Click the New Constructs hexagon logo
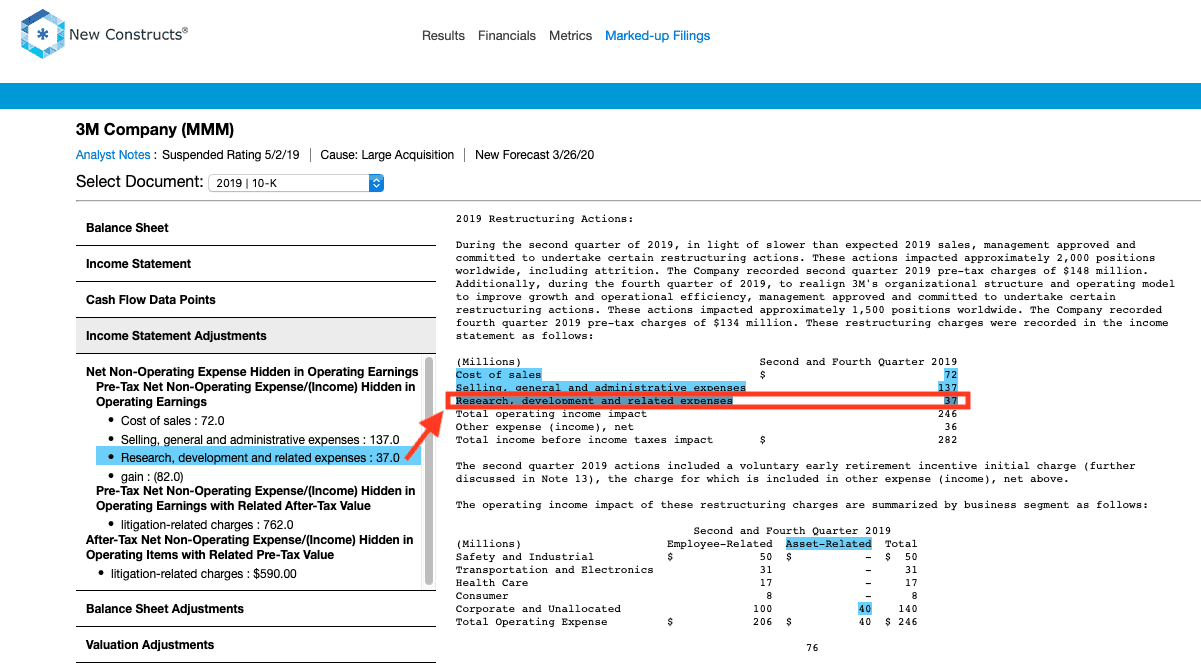This screenshot has width=1201, height=664. point(42,34)
